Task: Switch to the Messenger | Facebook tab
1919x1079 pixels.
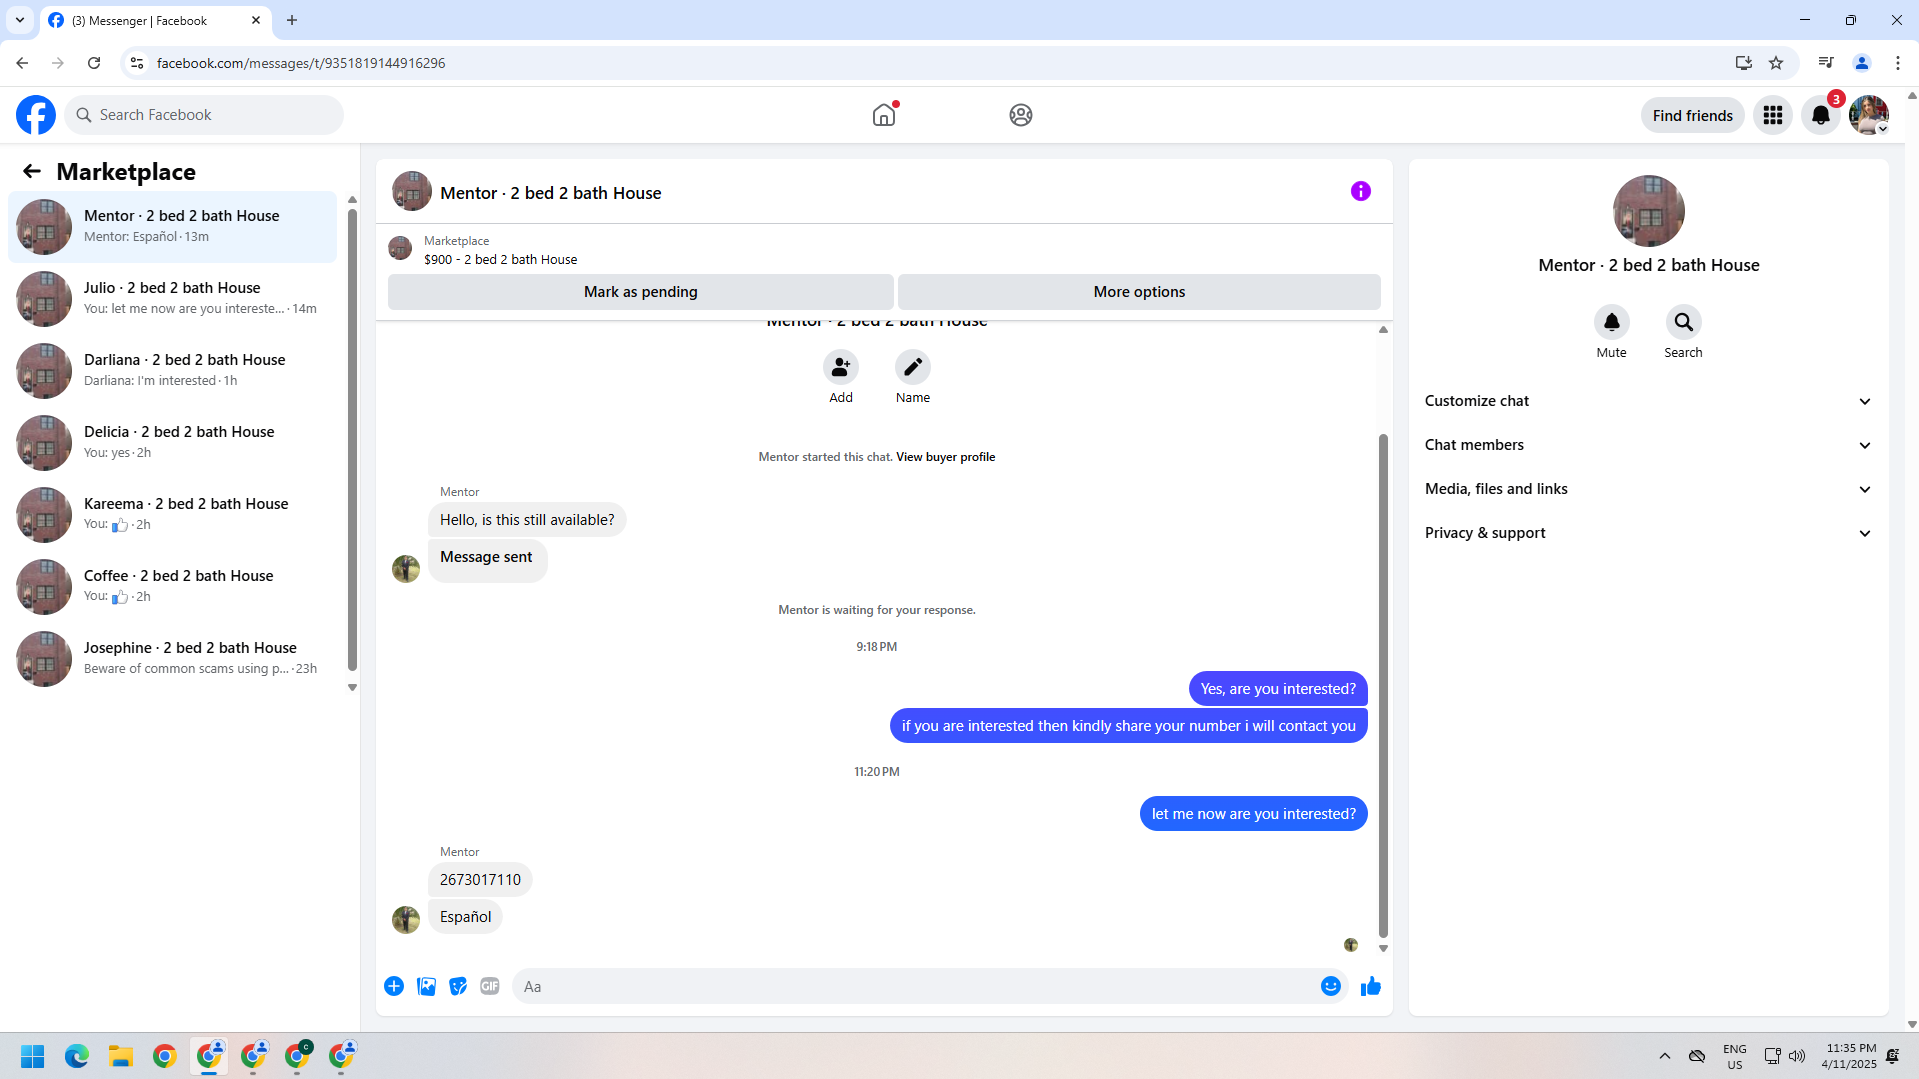Action: [155, 20]
